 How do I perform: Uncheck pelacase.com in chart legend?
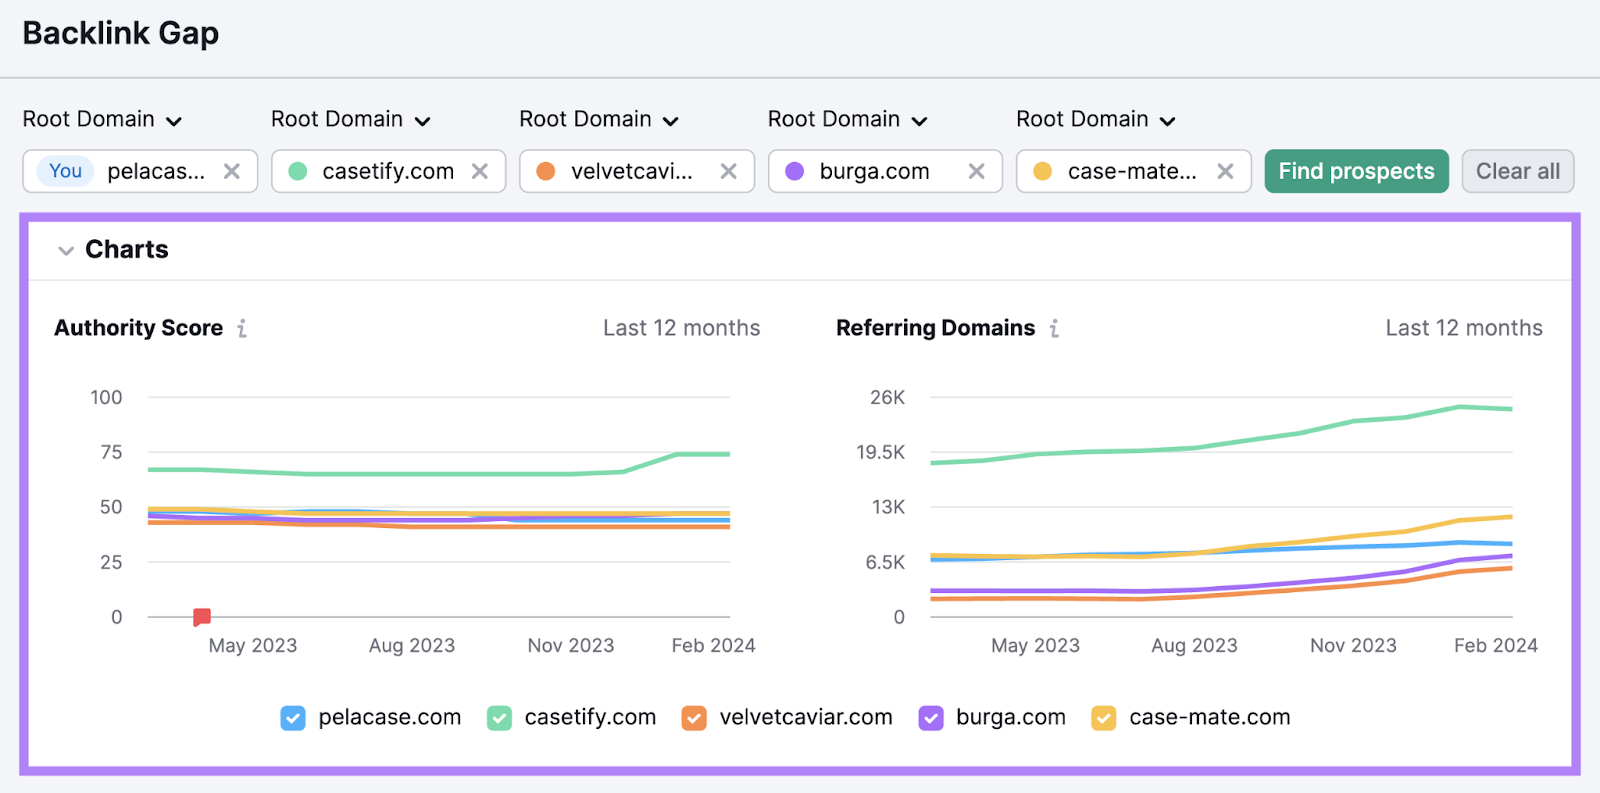coord(293,718)
